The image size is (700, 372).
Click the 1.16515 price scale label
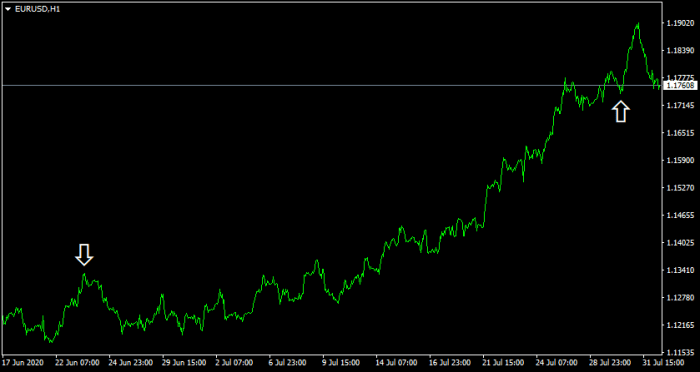coord(680,133)
